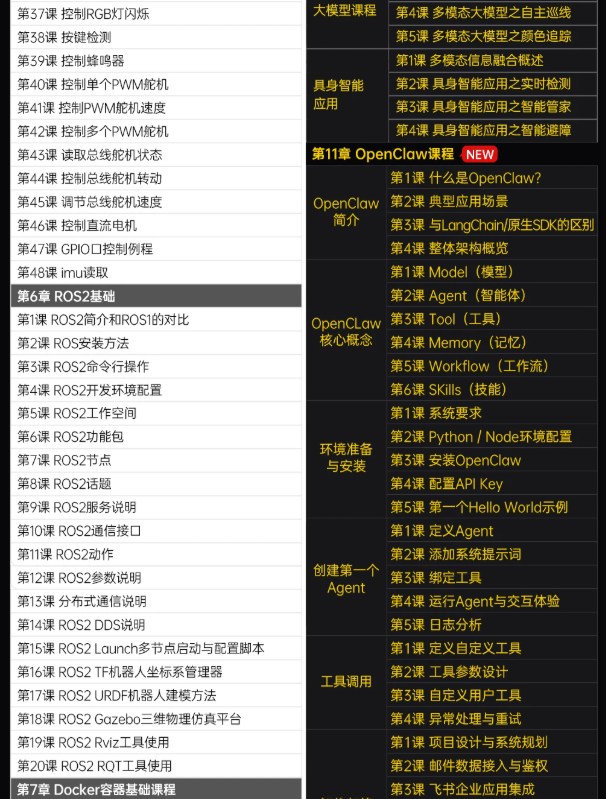Image resolution: width=606 pixels, height=799 pixels.
Task: Select row 第5课 ROS2工作空间
Action: (x=156, y=413)
